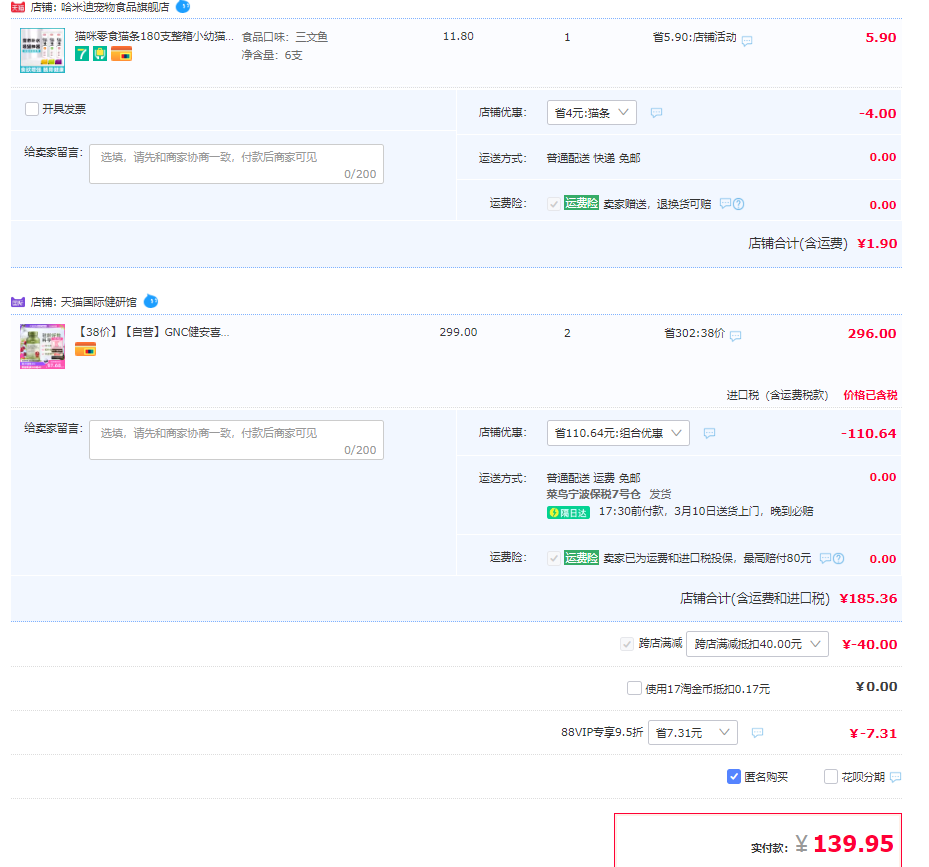Toggle 运费险 checkbox for 最高赔付80元 insurance
Screen dimensions: 929x867
point(553,558)
